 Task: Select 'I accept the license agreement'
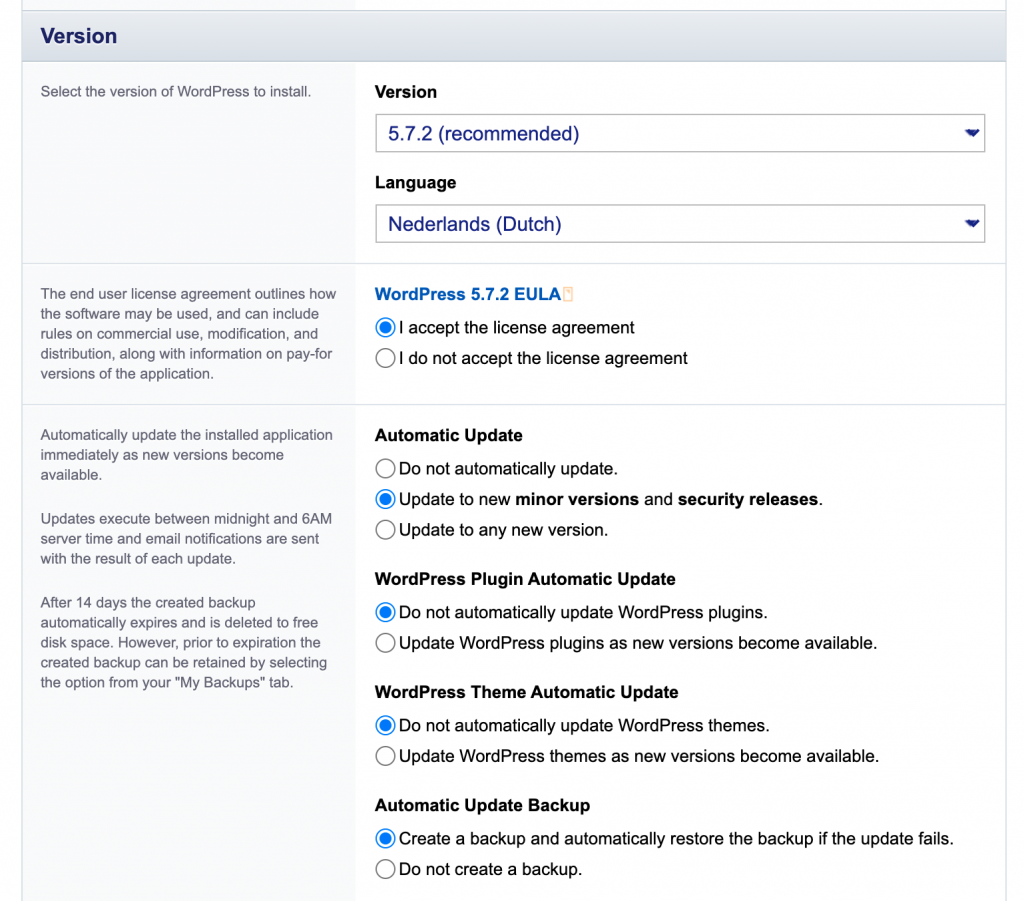385,328
